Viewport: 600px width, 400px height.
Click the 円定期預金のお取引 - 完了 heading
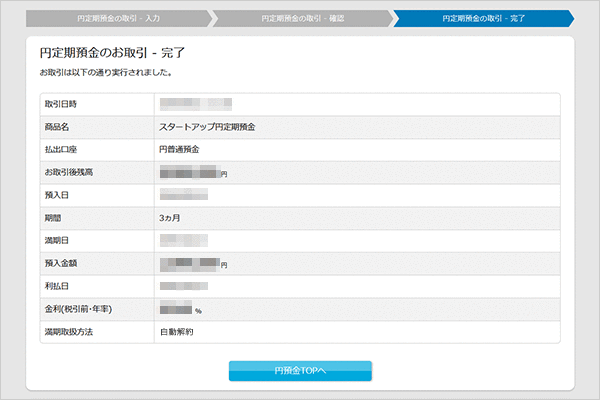click(112, 52)
